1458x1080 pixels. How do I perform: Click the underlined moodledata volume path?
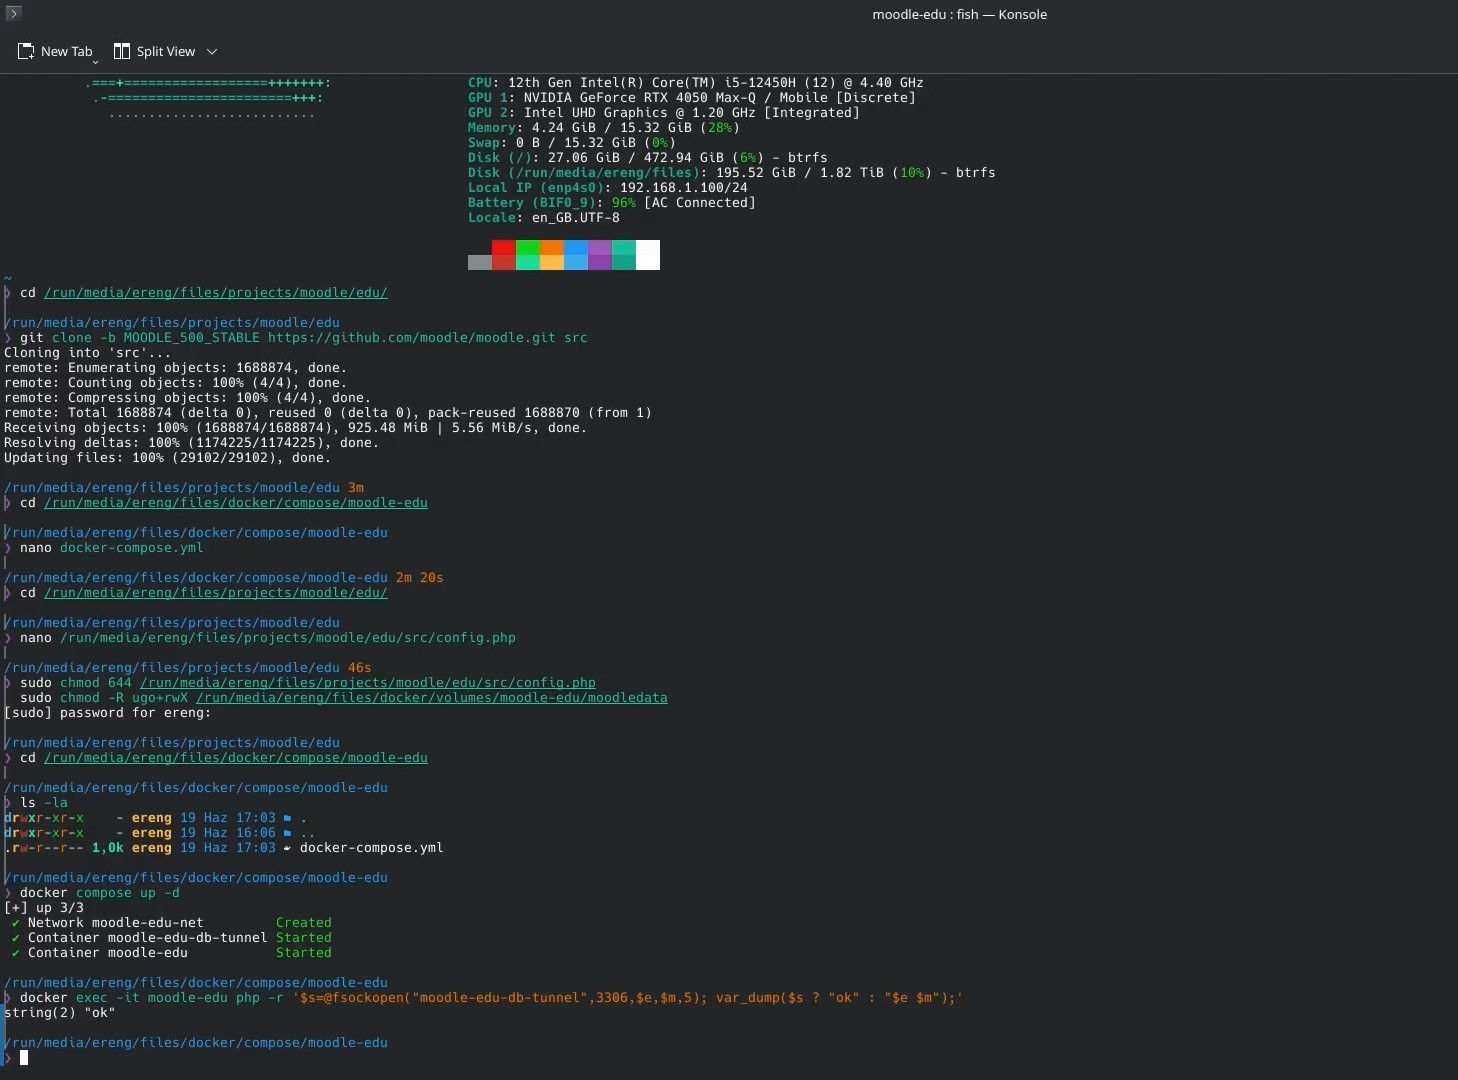432,698
